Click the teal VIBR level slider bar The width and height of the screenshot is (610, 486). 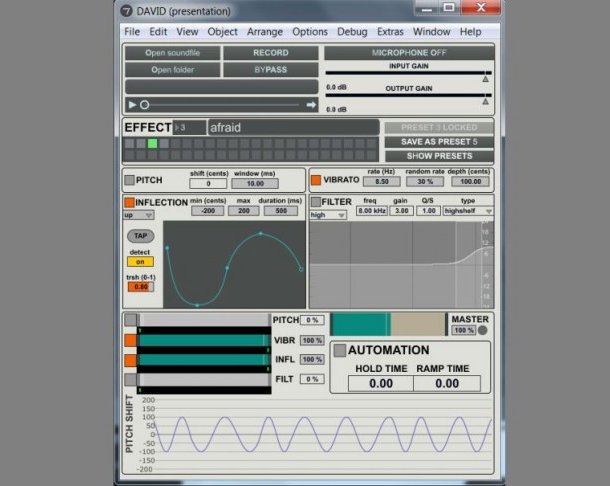(204, 340)
